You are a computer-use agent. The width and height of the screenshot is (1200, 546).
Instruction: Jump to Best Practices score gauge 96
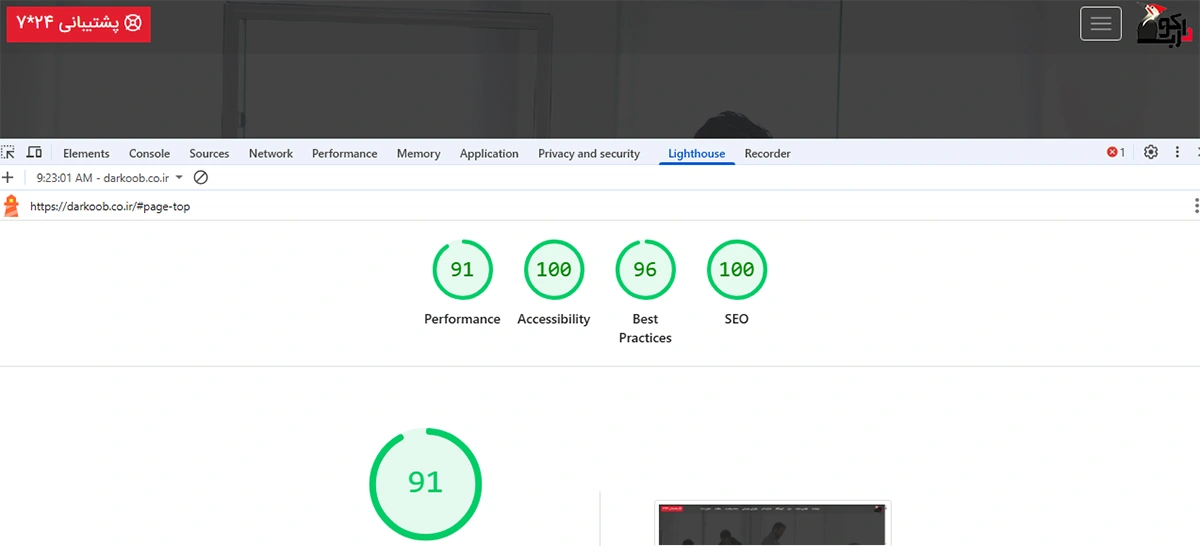click(645, 270)
